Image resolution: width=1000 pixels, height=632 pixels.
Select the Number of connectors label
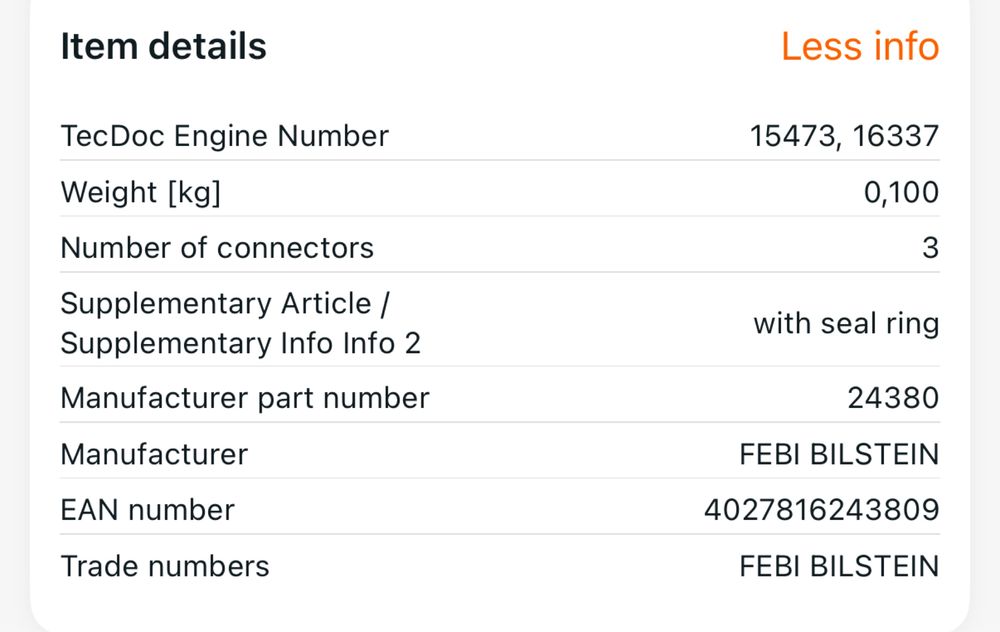tap(217, 248)
